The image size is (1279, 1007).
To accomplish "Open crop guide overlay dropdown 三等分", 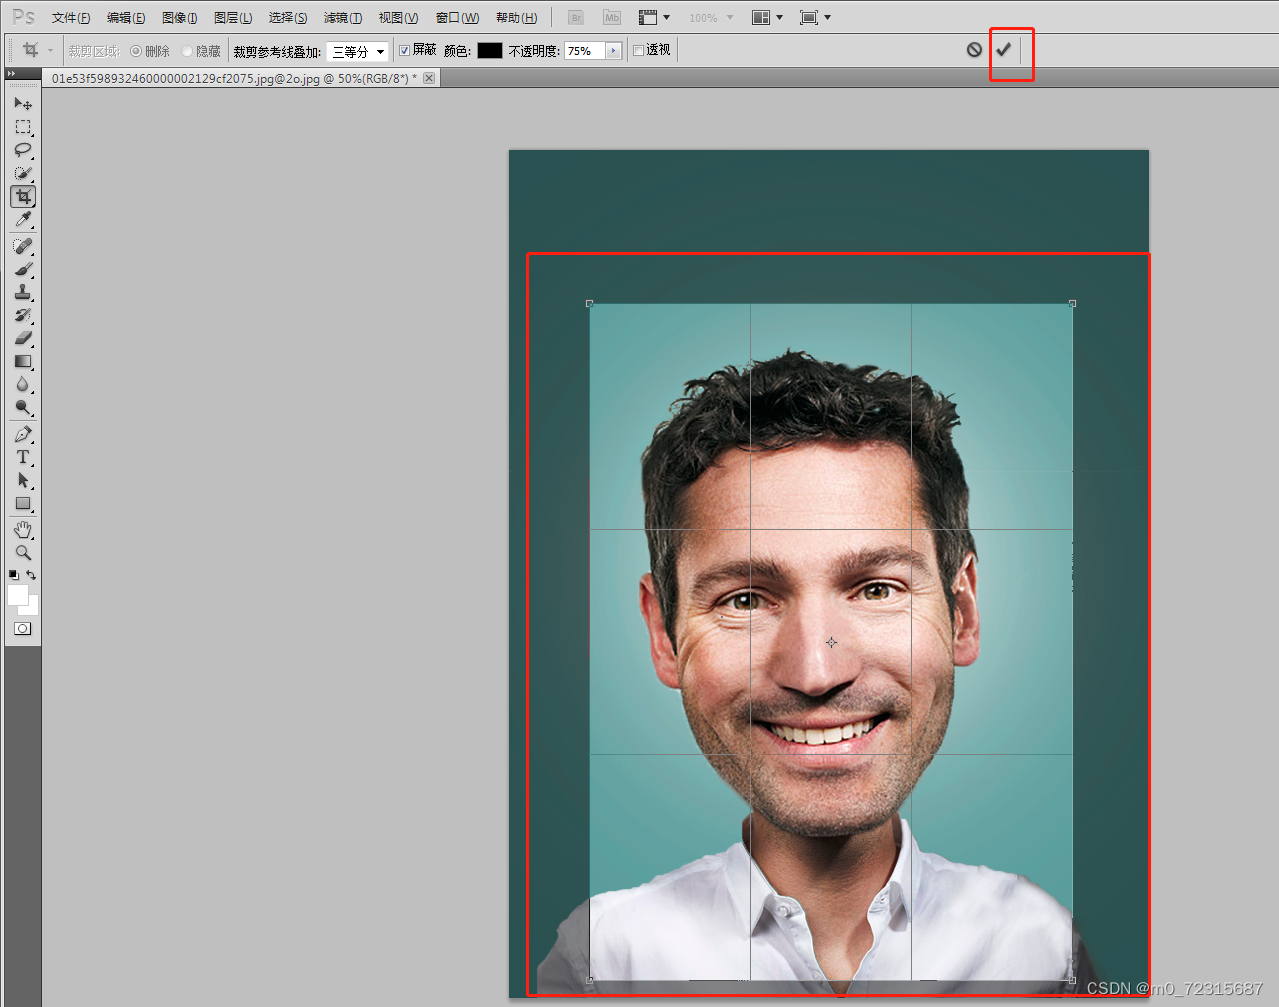I will point(357,51).
